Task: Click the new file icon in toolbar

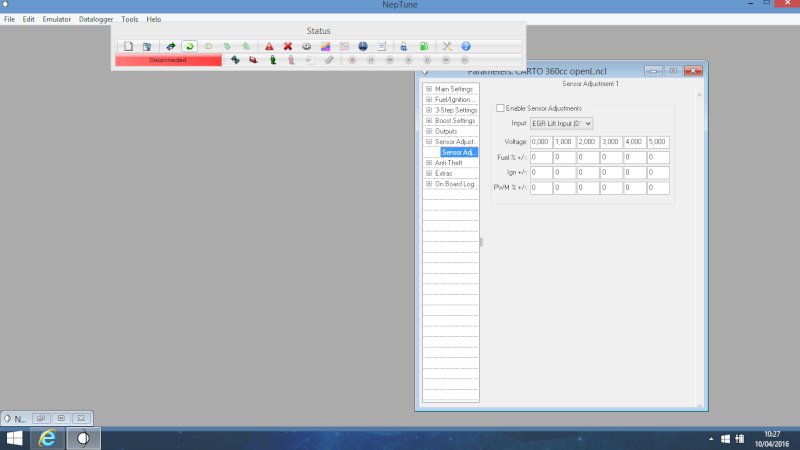Action: (128, 46)
